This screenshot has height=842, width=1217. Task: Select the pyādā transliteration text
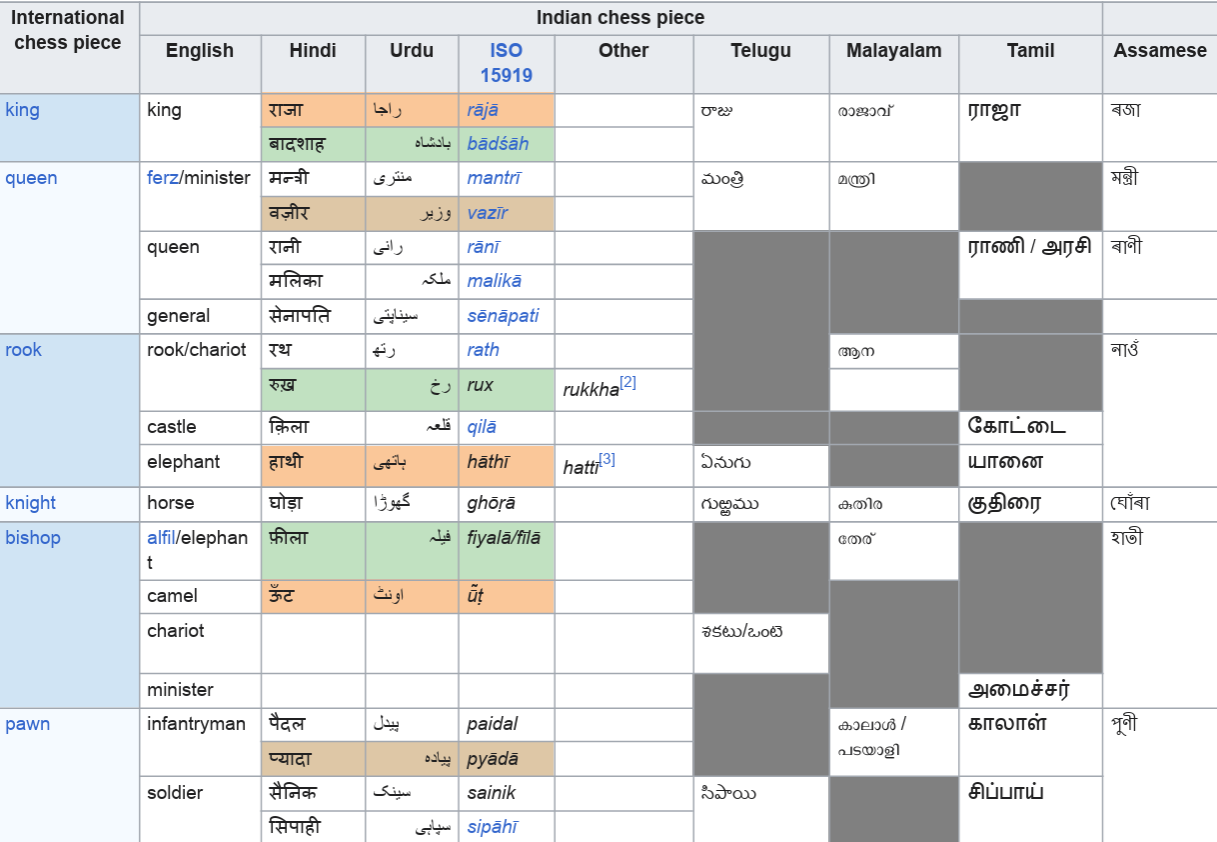(492, 759)
